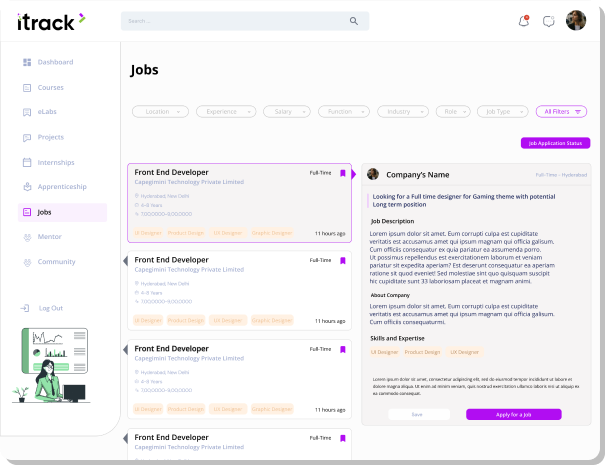This screenshot has width=605, height=465.
Task: Click Product Design skill tag in detail panel
Action: tap(422, 352)
